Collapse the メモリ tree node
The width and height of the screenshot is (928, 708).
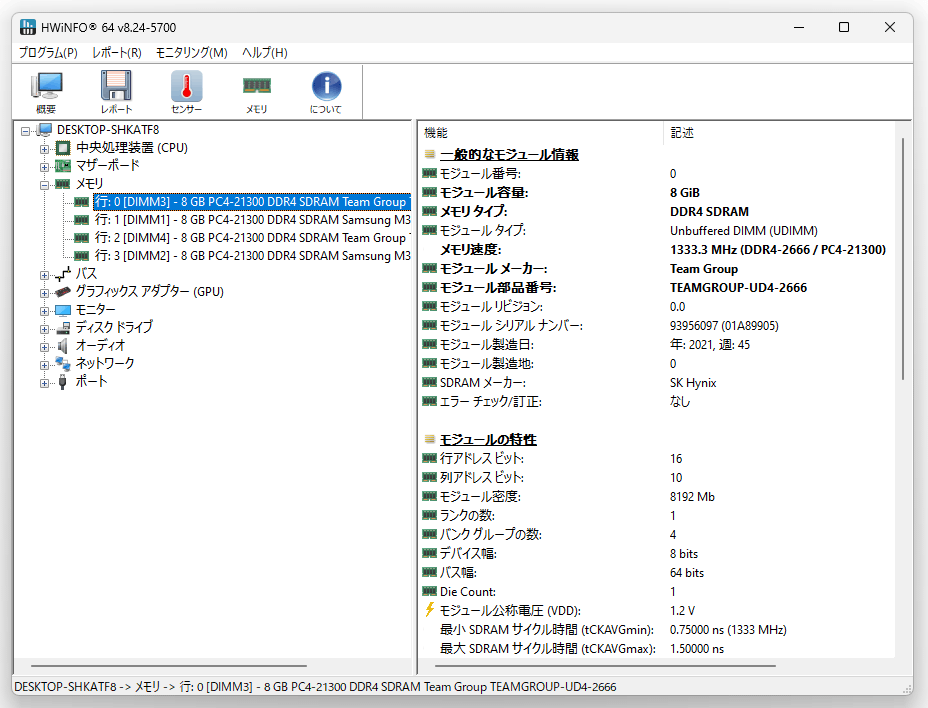tap(44, 185)
